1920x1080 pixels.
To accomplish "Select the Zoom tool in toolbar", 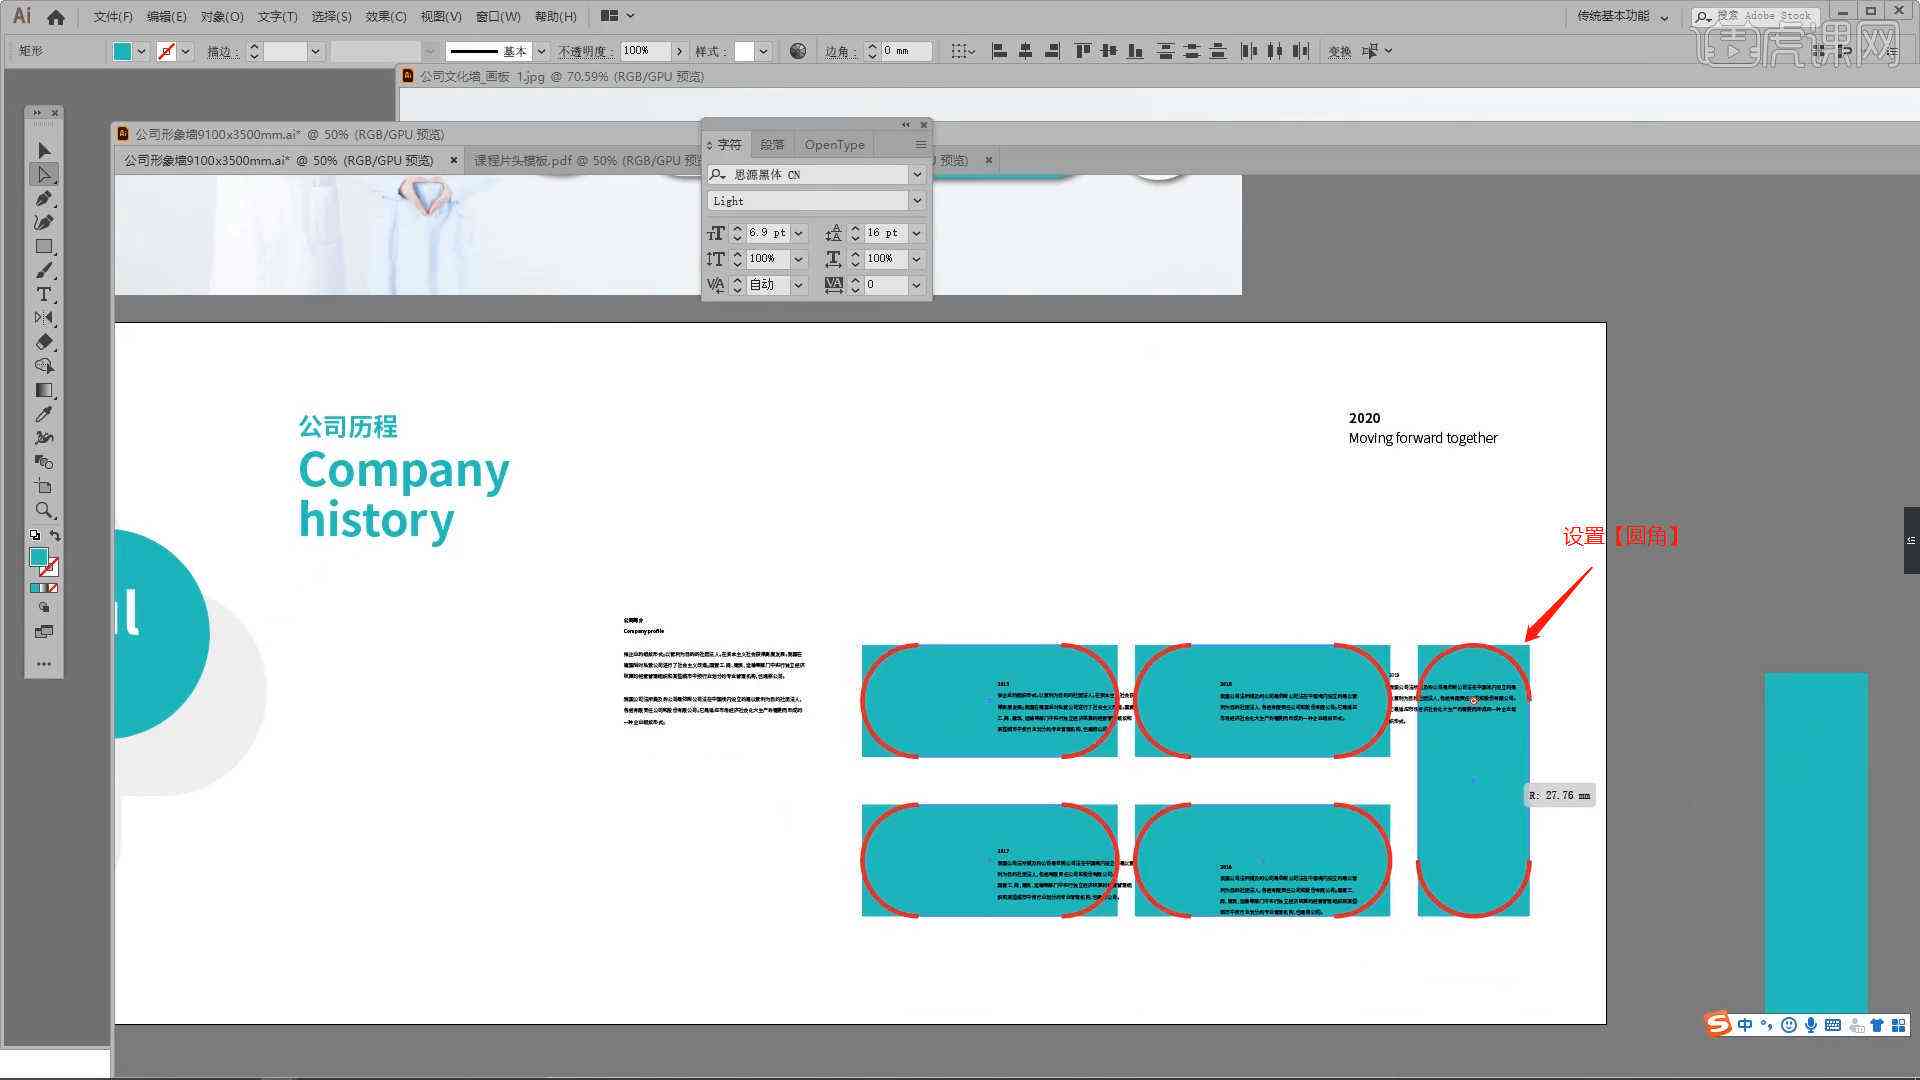I will [x=45, y=512].
